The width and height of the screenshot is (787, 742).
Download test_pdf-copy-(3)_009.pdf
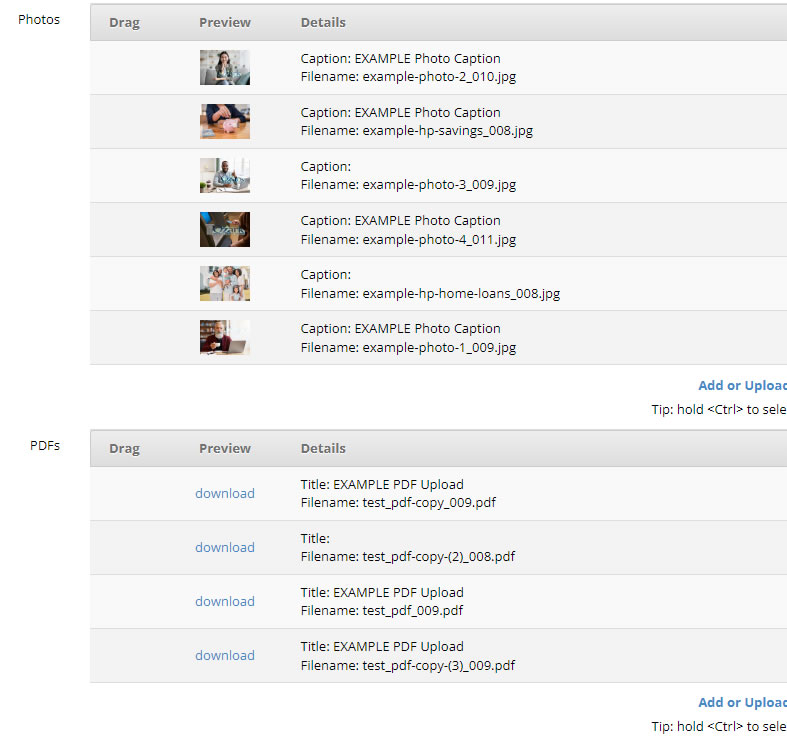(225, 655)
